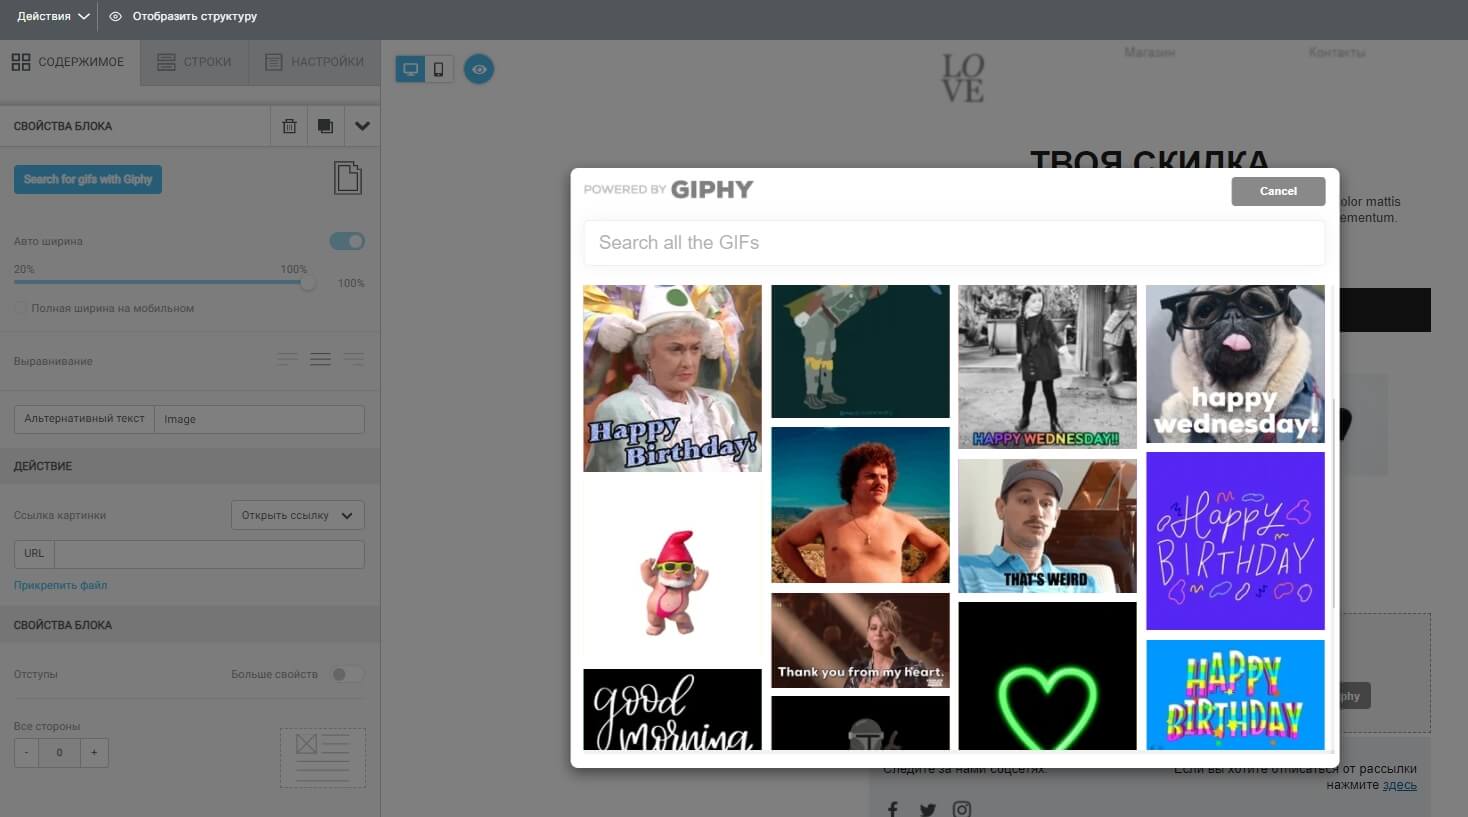The height and width of the screenshot is (817, 1468).
Task: Delete block using the trash icon
Action: click(x=289, y=126)
